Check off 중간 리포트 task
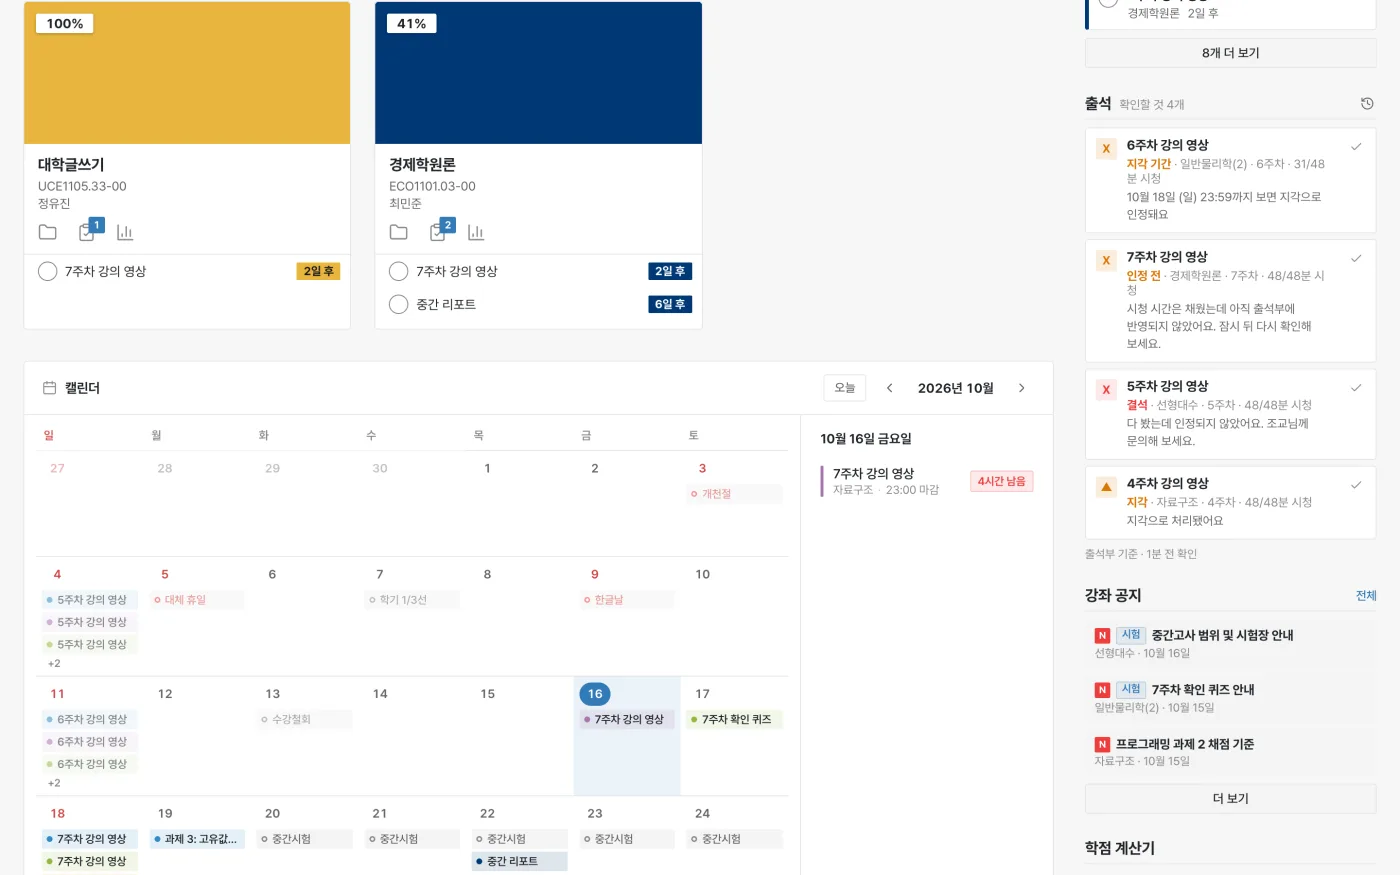The width and height of the screenshot is (1400, 875). tap(398, 304)
